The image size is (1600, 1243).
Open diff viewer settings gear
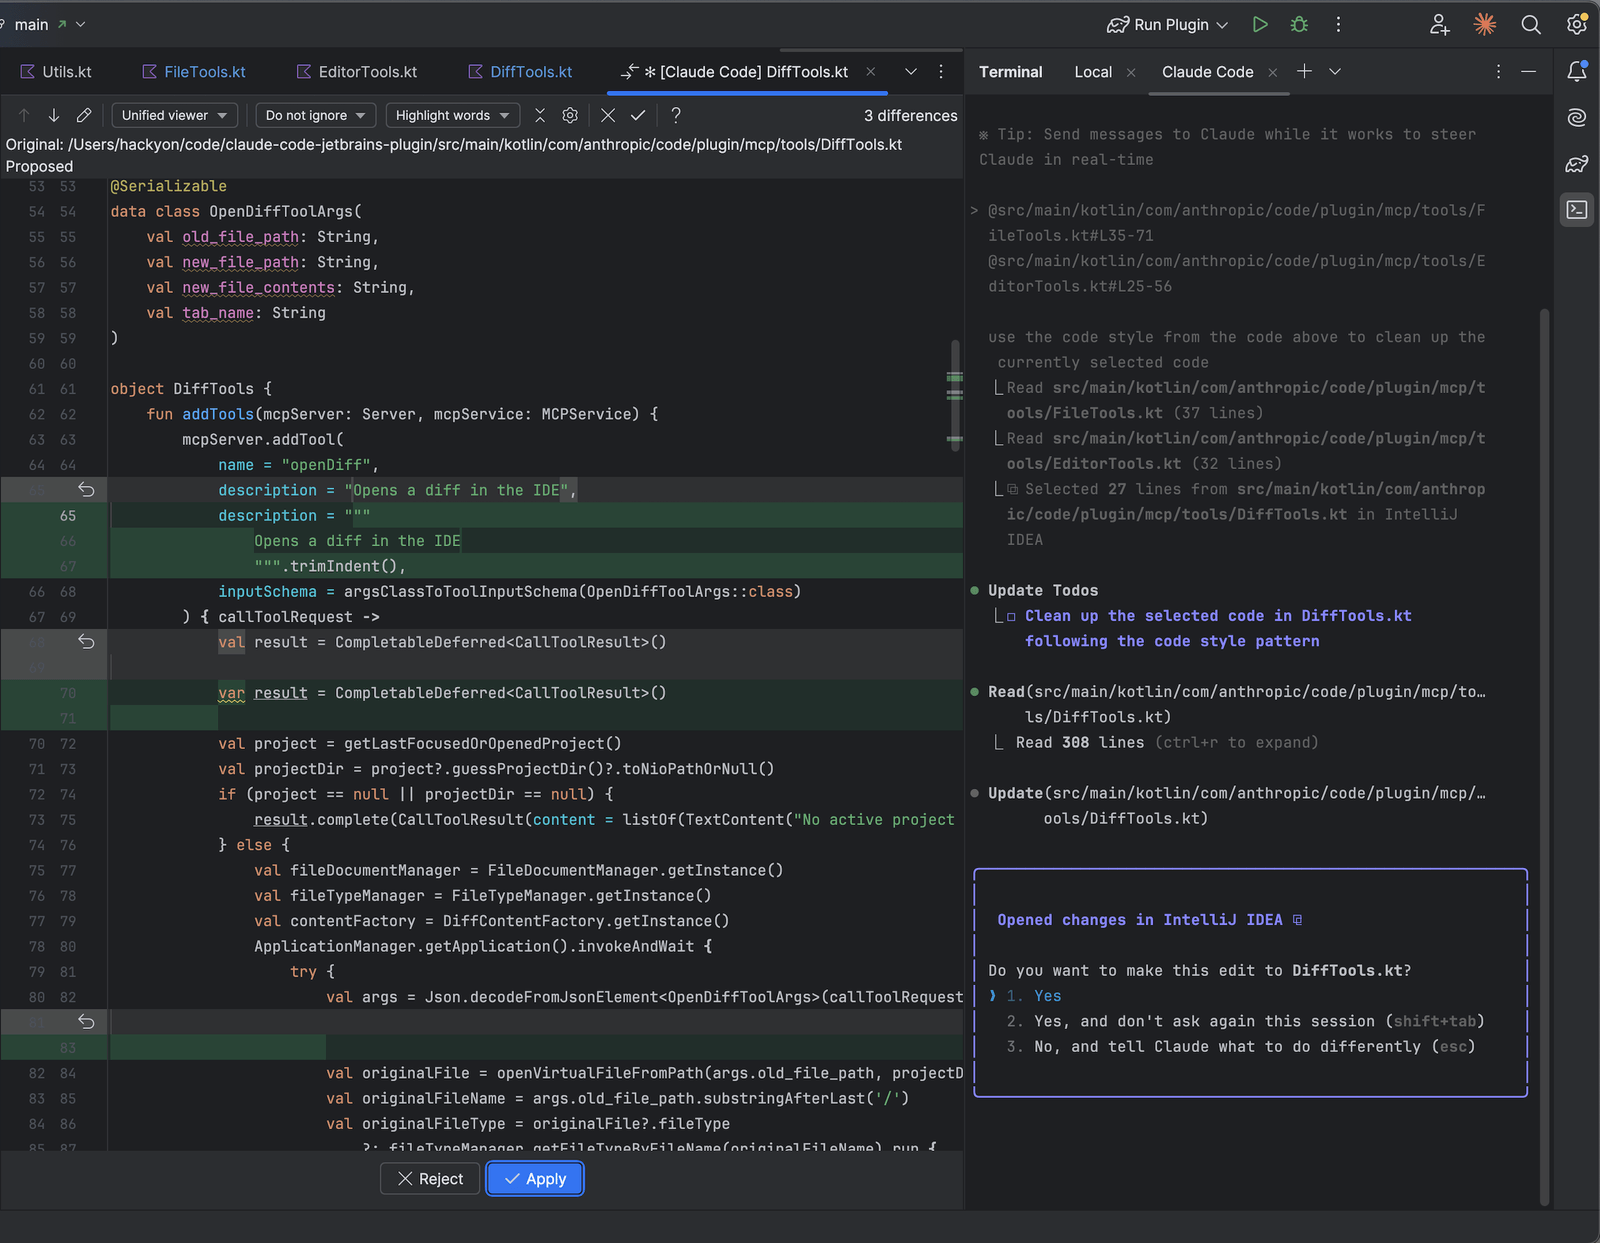click(570, 115)
